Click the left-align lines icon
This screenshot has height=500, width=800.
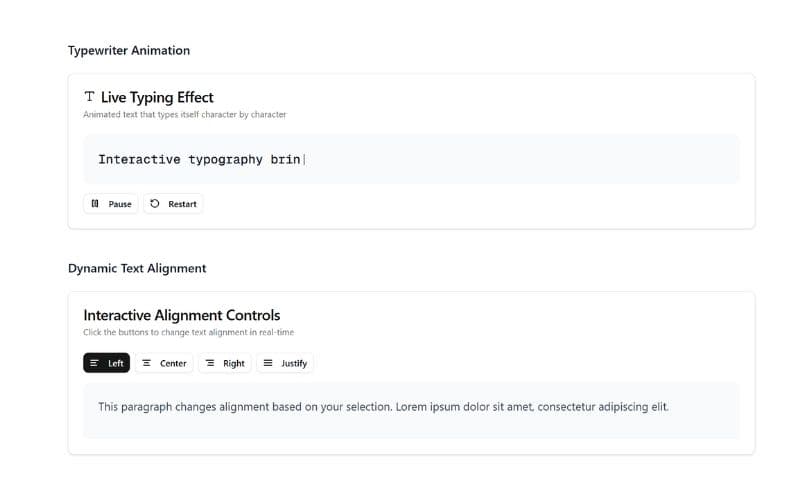(94, 363)
